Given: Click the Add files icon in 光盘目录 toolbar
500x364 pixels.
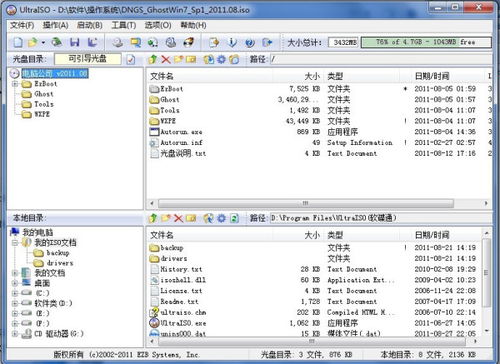Looking at the screenshot, I should (x=209, y=59).
